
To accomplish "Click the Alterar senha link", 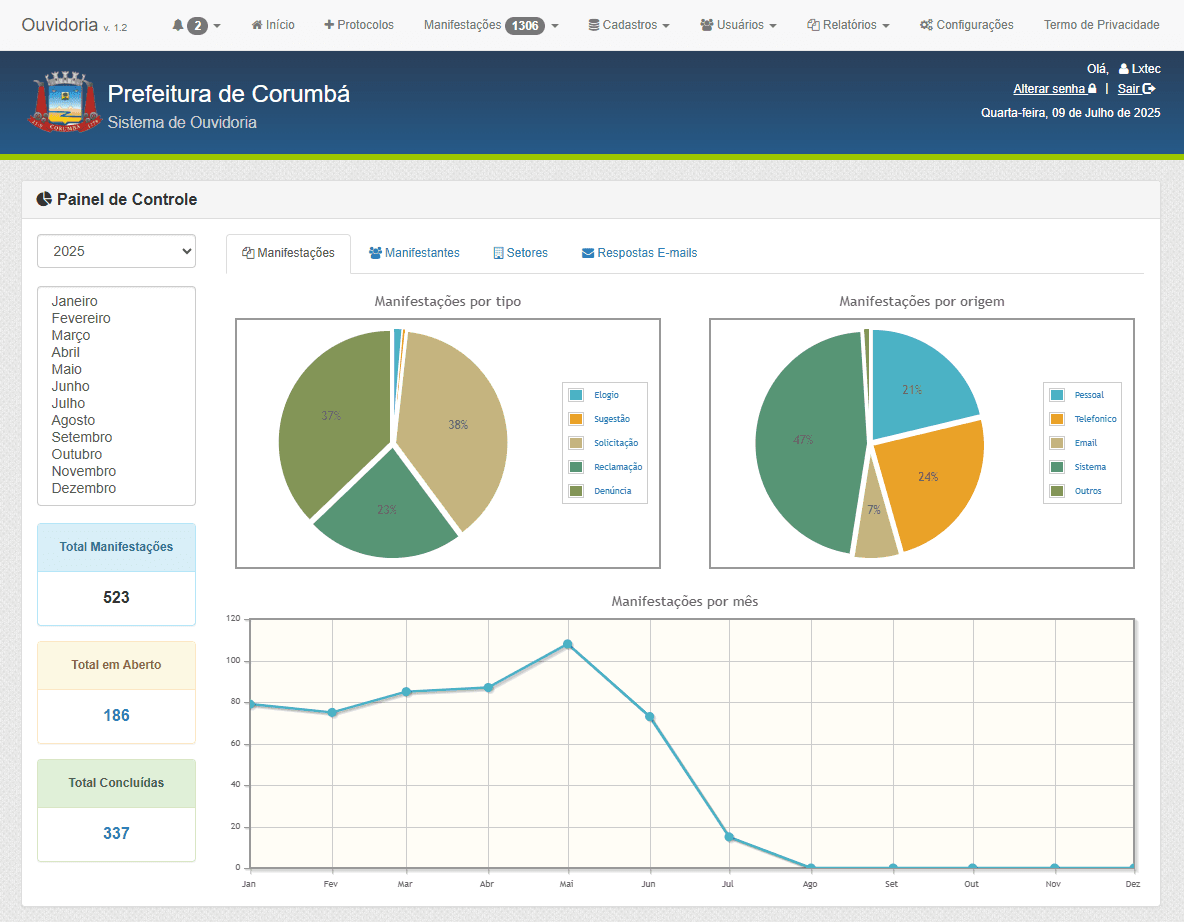I will 1049,89.
